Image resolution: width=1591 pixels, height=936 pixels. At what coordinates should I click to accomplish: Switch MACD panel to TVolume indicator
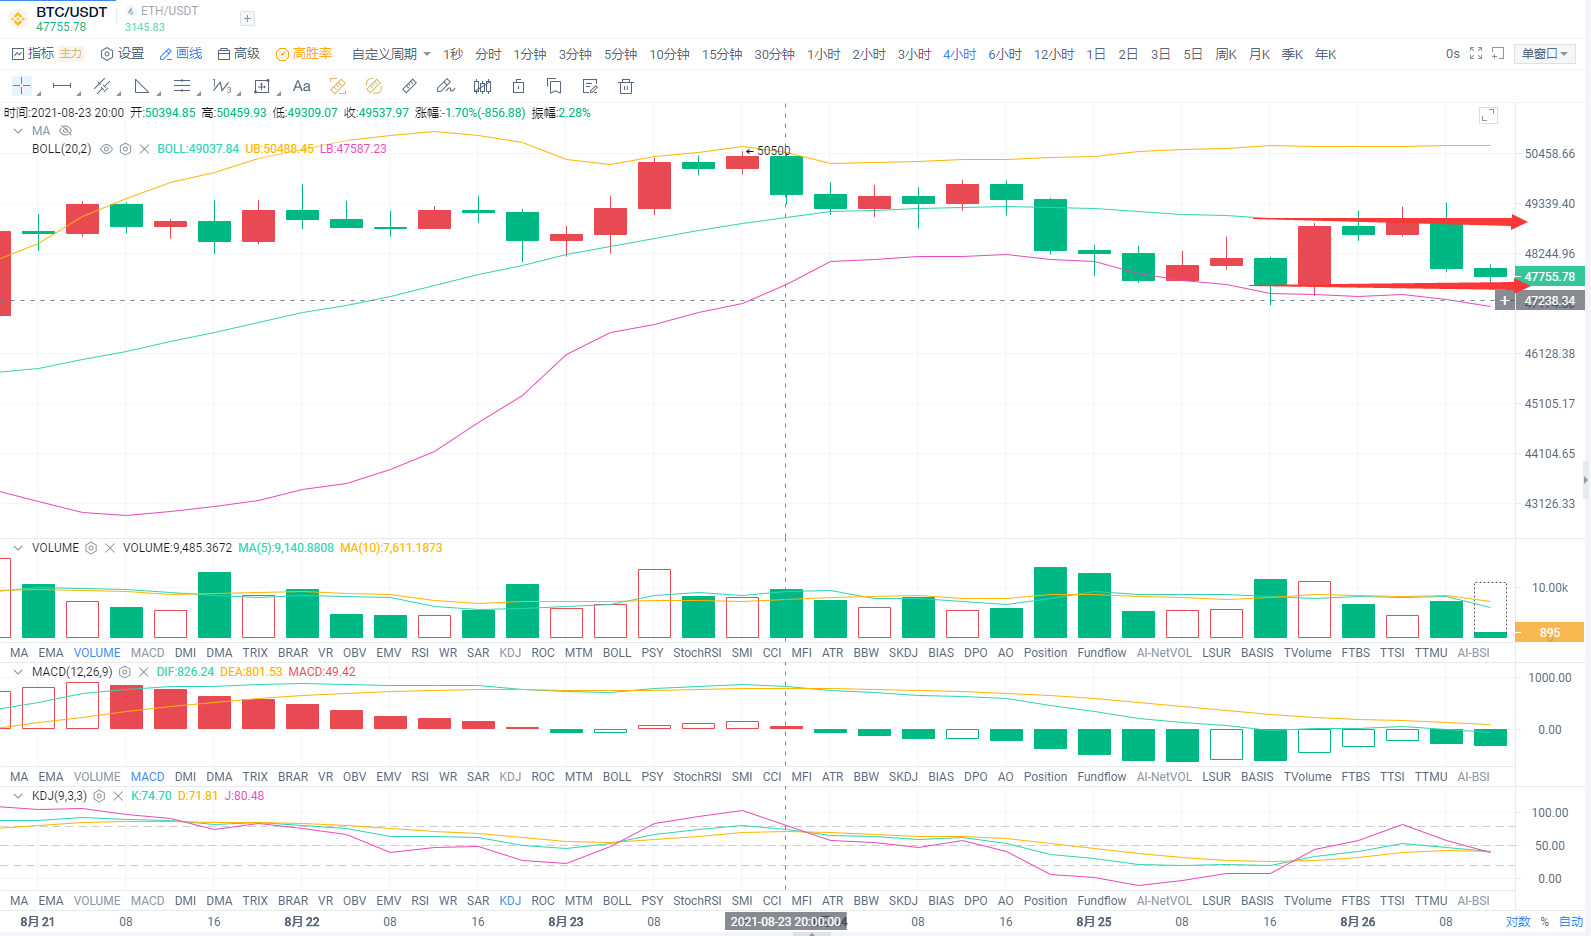[1308, 777]
